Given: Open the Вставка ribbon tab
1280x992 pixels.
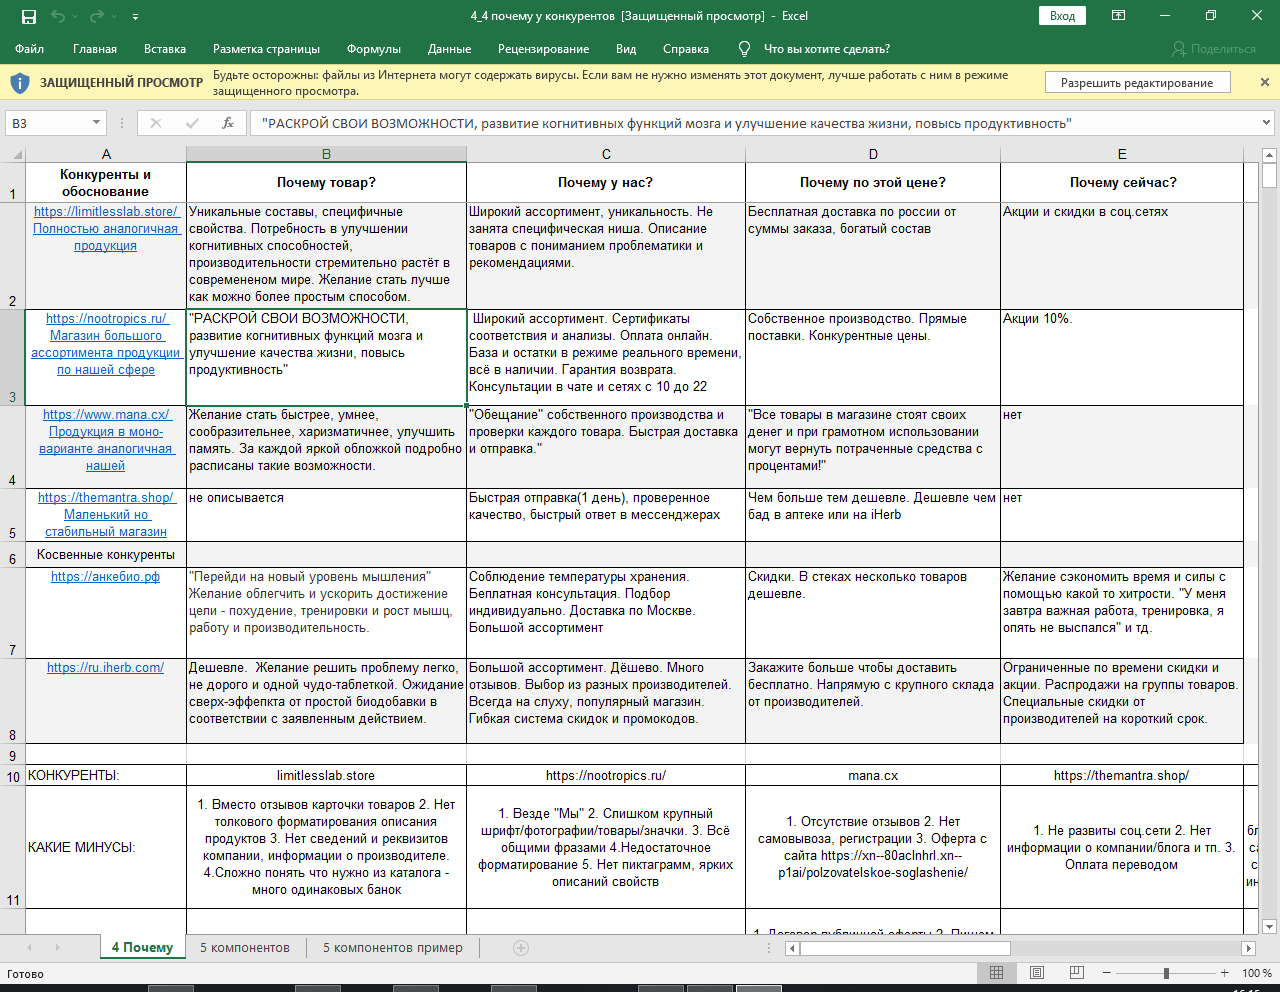Looking at the screenshot, I should click(x=165, y=49).
